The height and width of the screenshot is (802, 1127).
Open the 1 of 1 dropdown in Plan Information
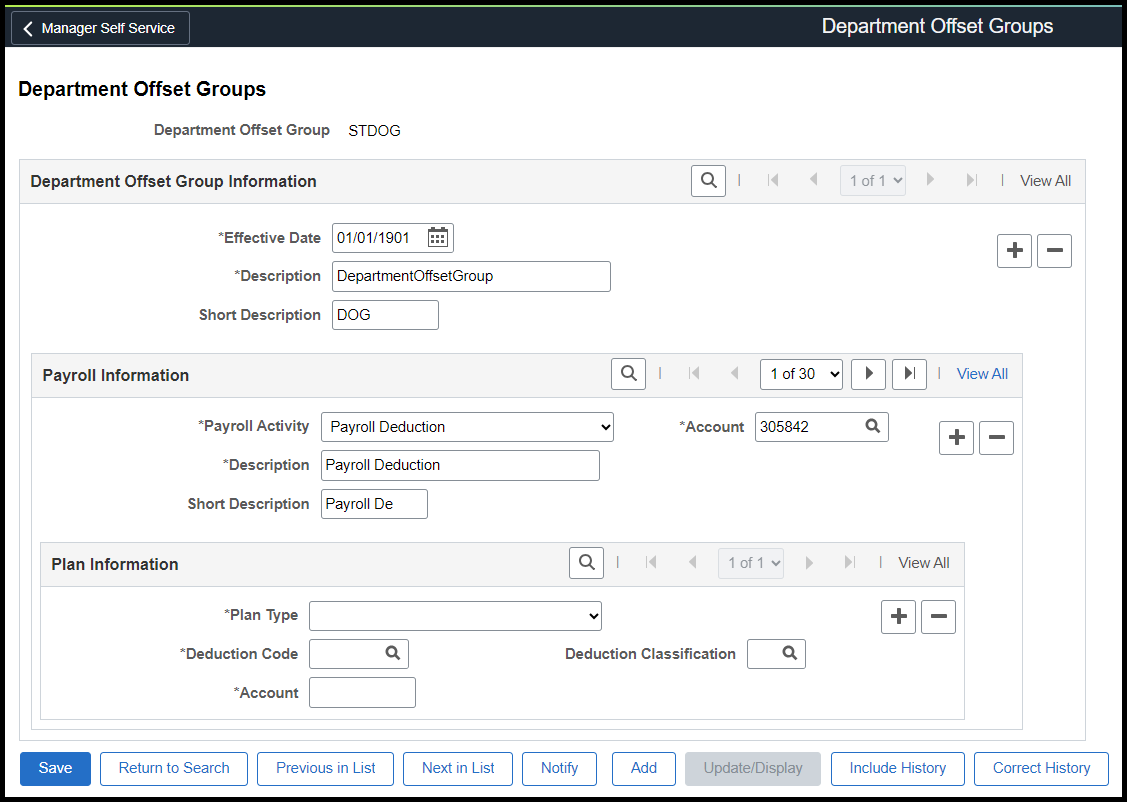(751, 563)
